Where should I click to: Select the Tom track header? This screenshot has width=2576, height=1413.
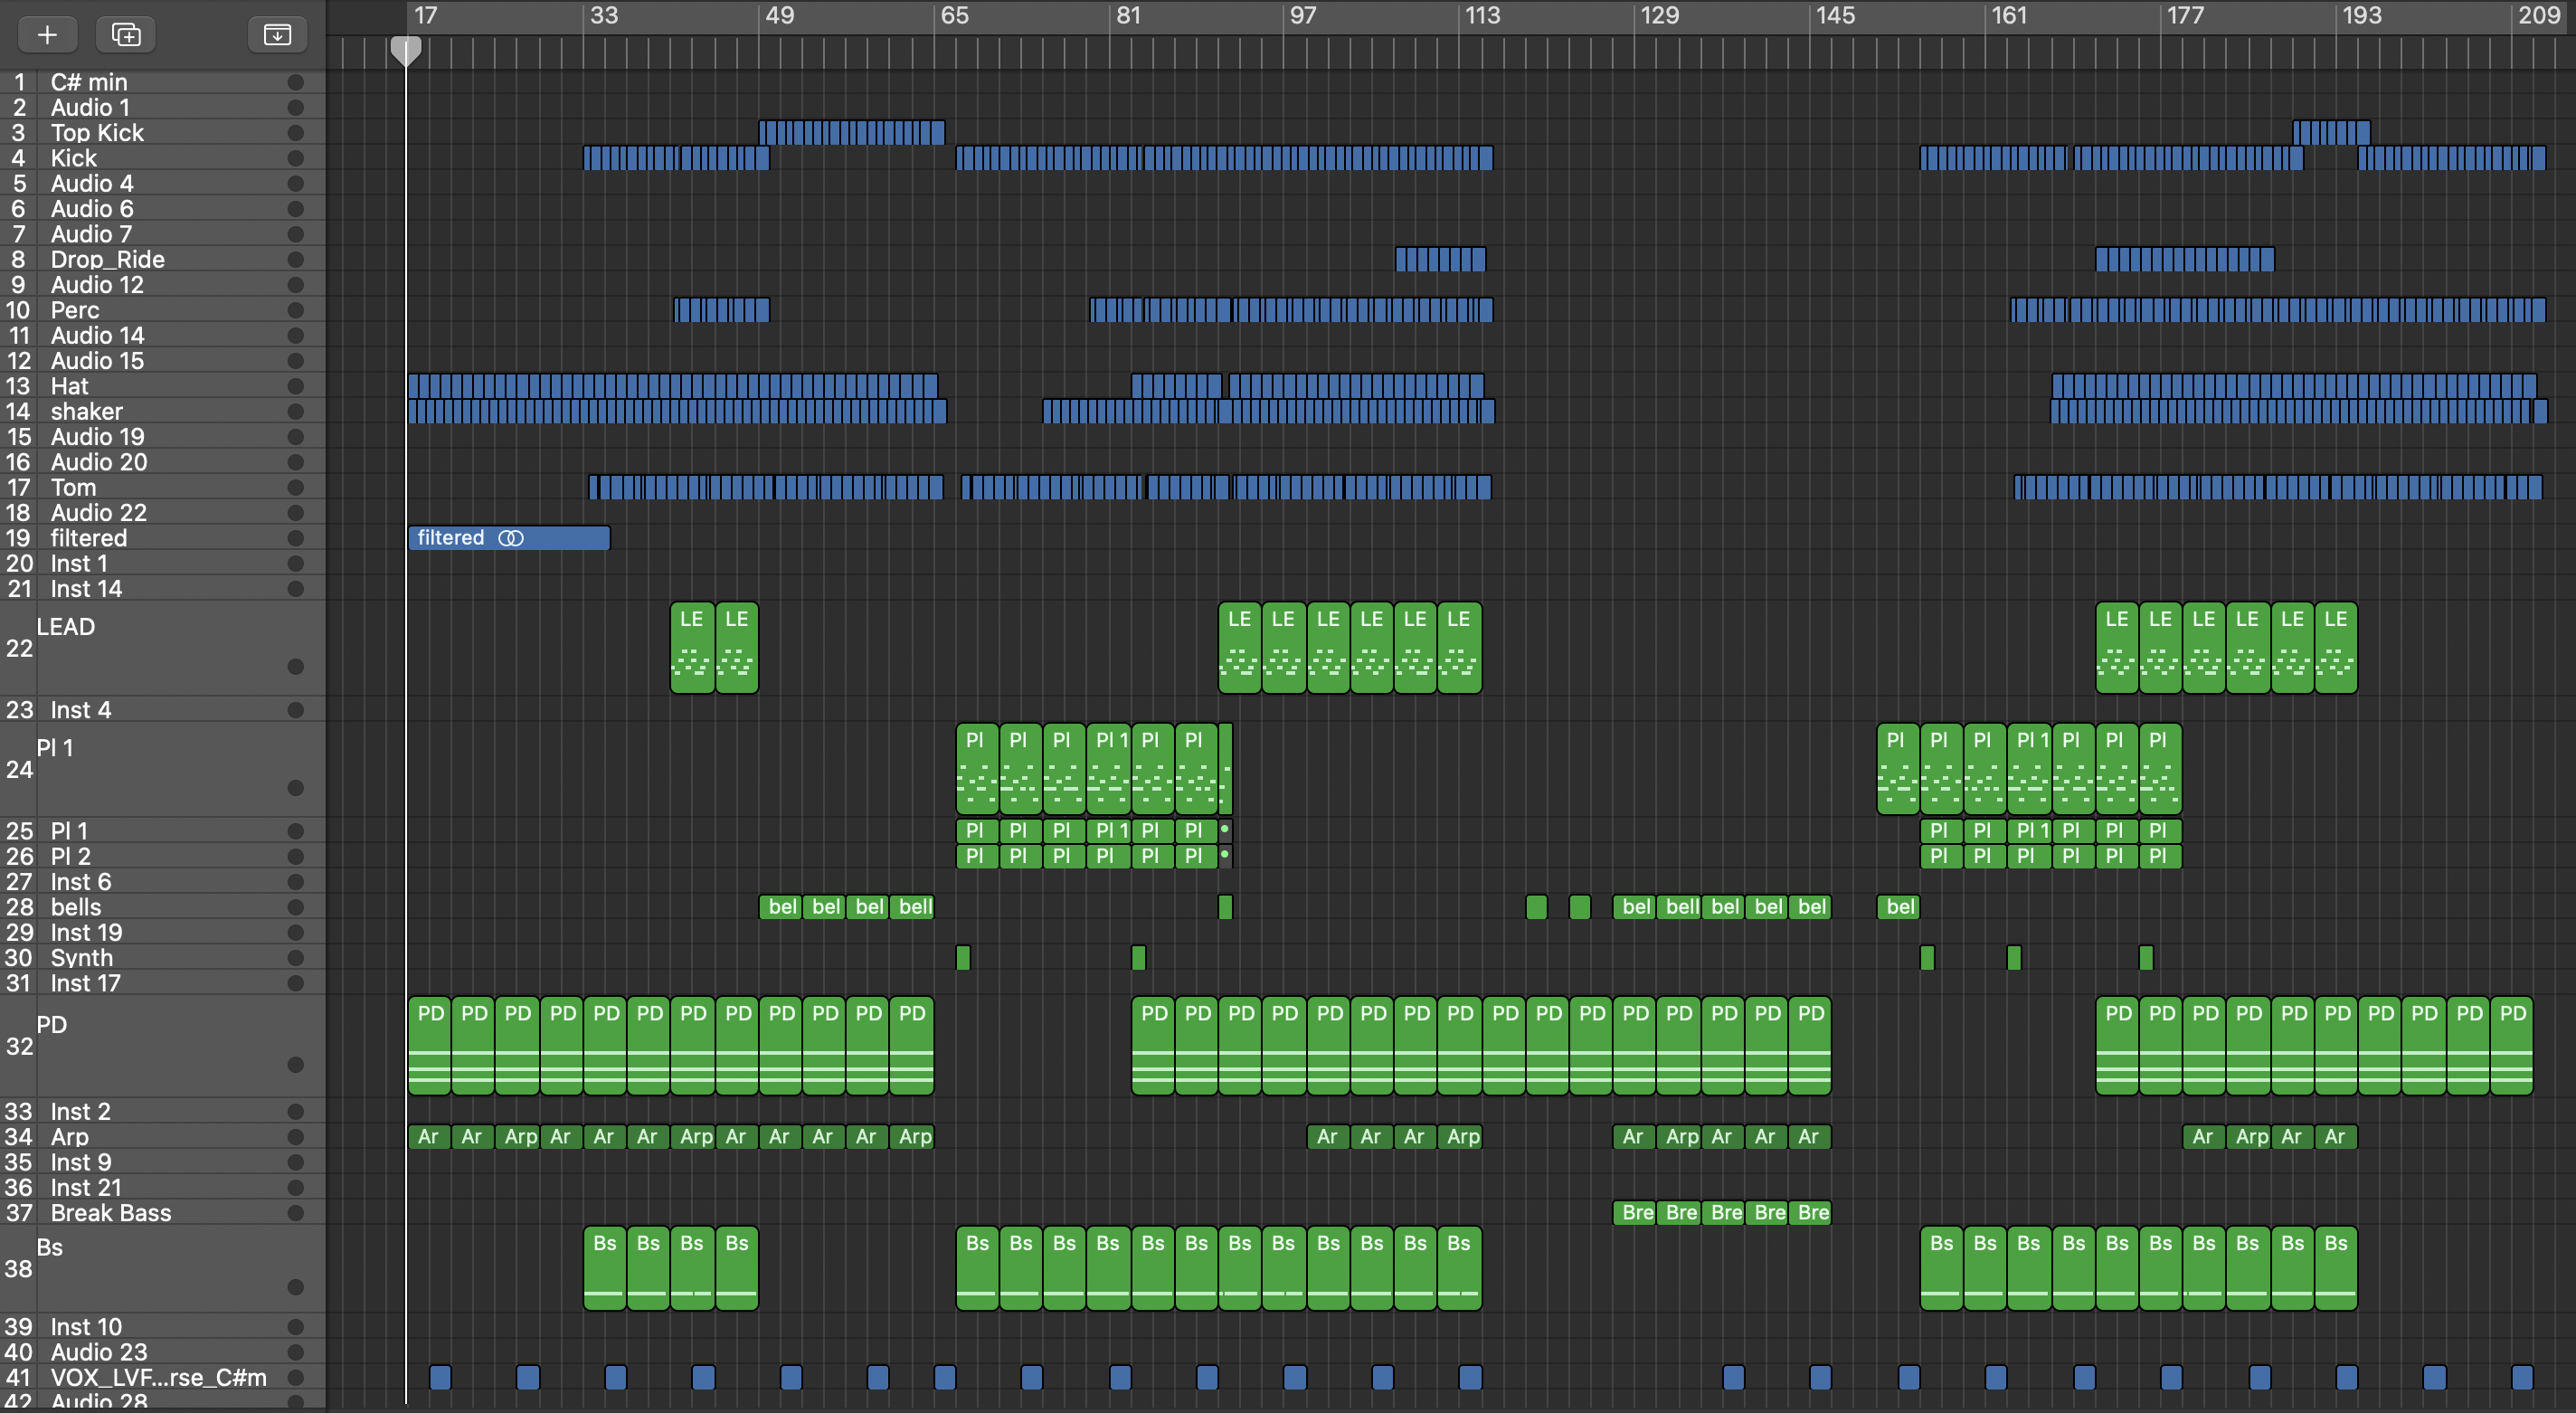click(x=162, y=488)
